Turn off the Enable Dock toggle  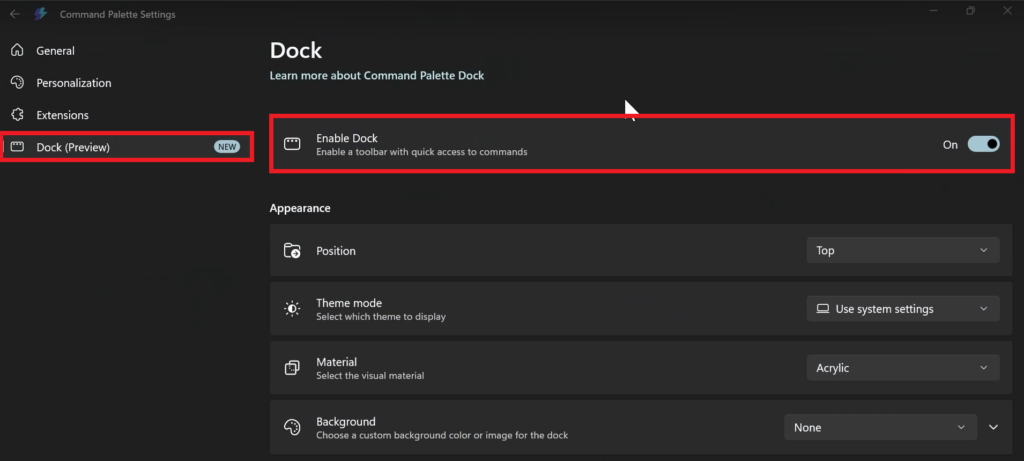point(983,144)
